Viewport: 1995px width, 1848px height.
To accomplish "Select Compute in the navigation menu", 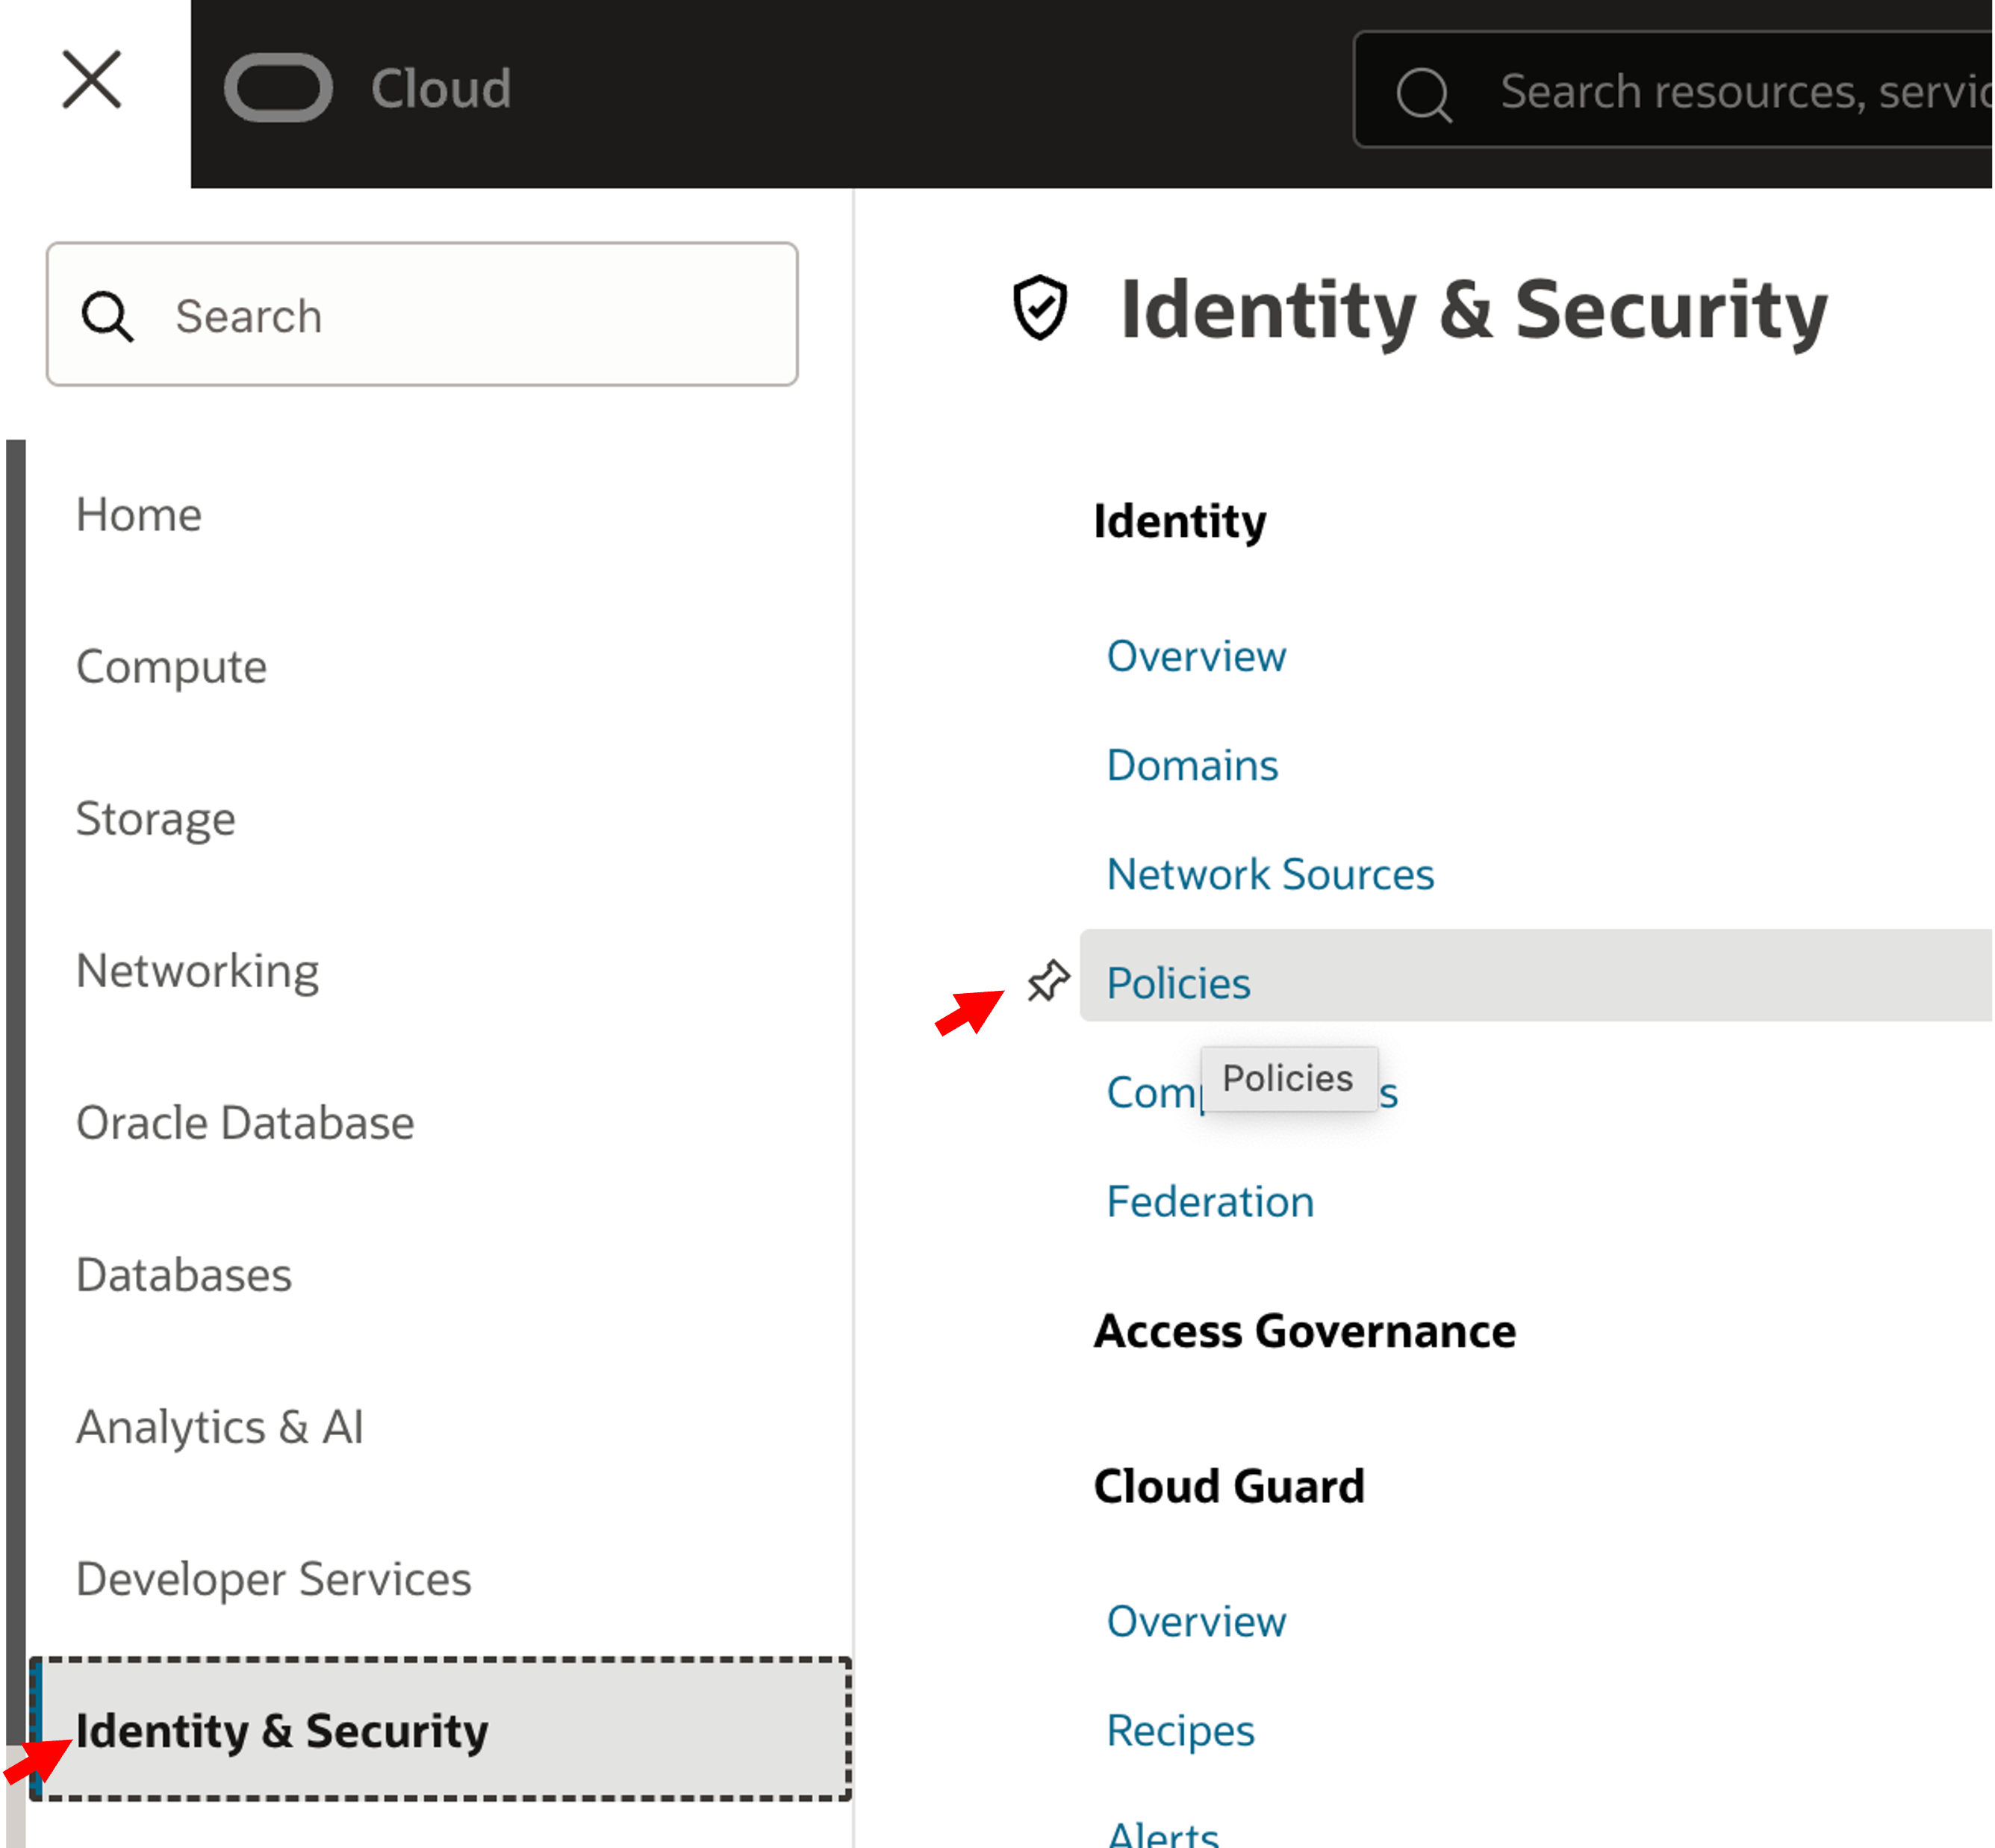I will click(x=172, y=667).
